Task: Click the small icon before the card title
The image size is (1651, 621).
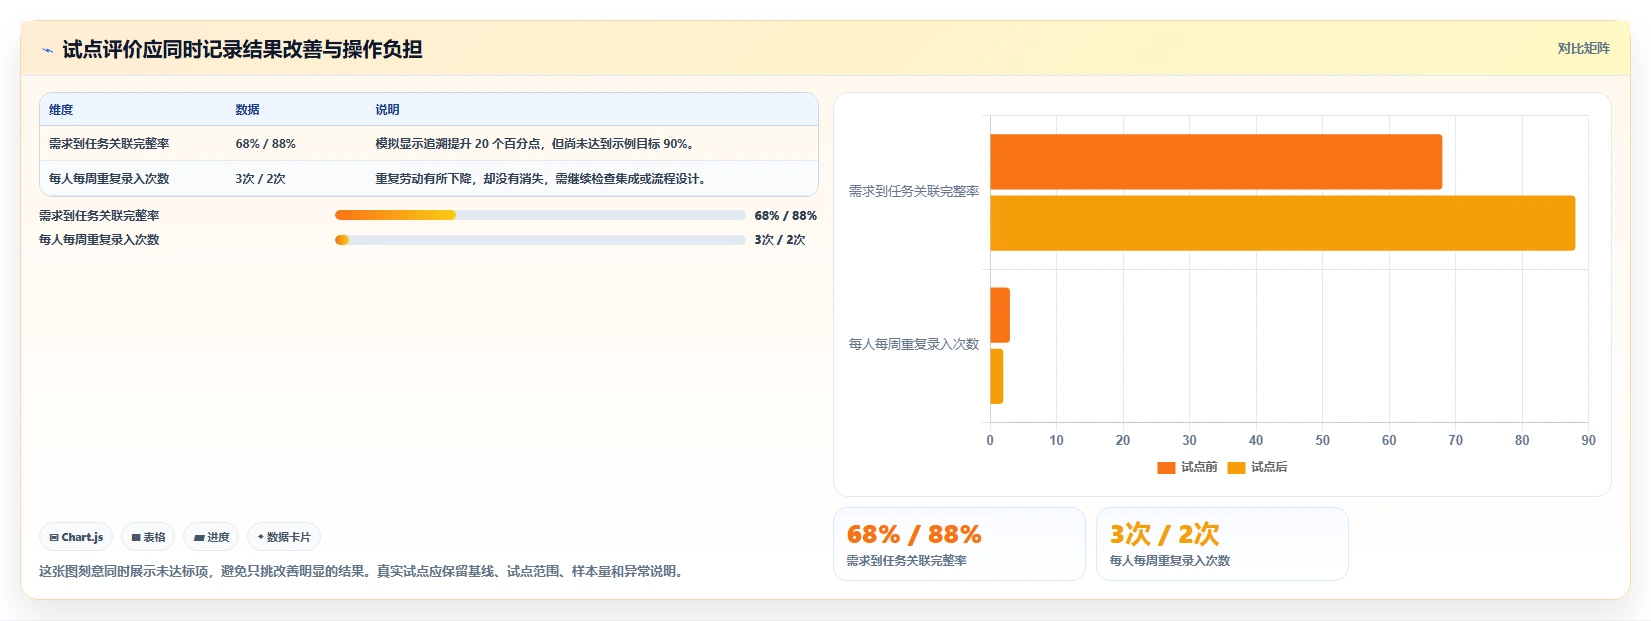Action: click(x=47, y=50)
